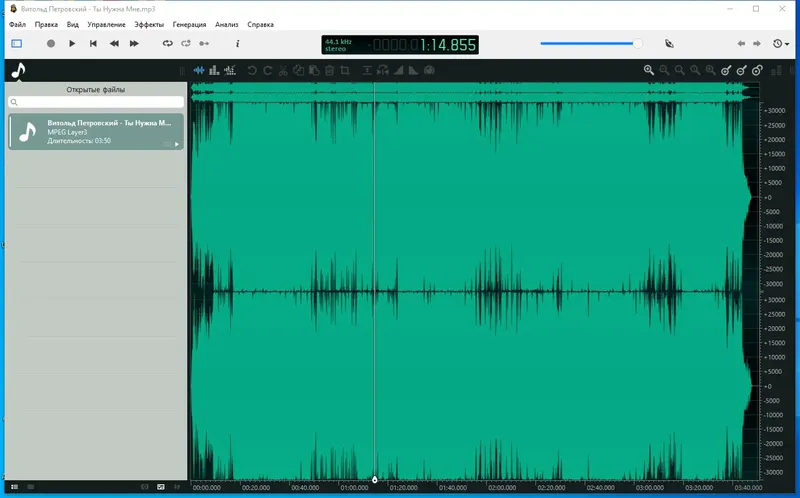Click the Copy icon

tap(298, 70)
